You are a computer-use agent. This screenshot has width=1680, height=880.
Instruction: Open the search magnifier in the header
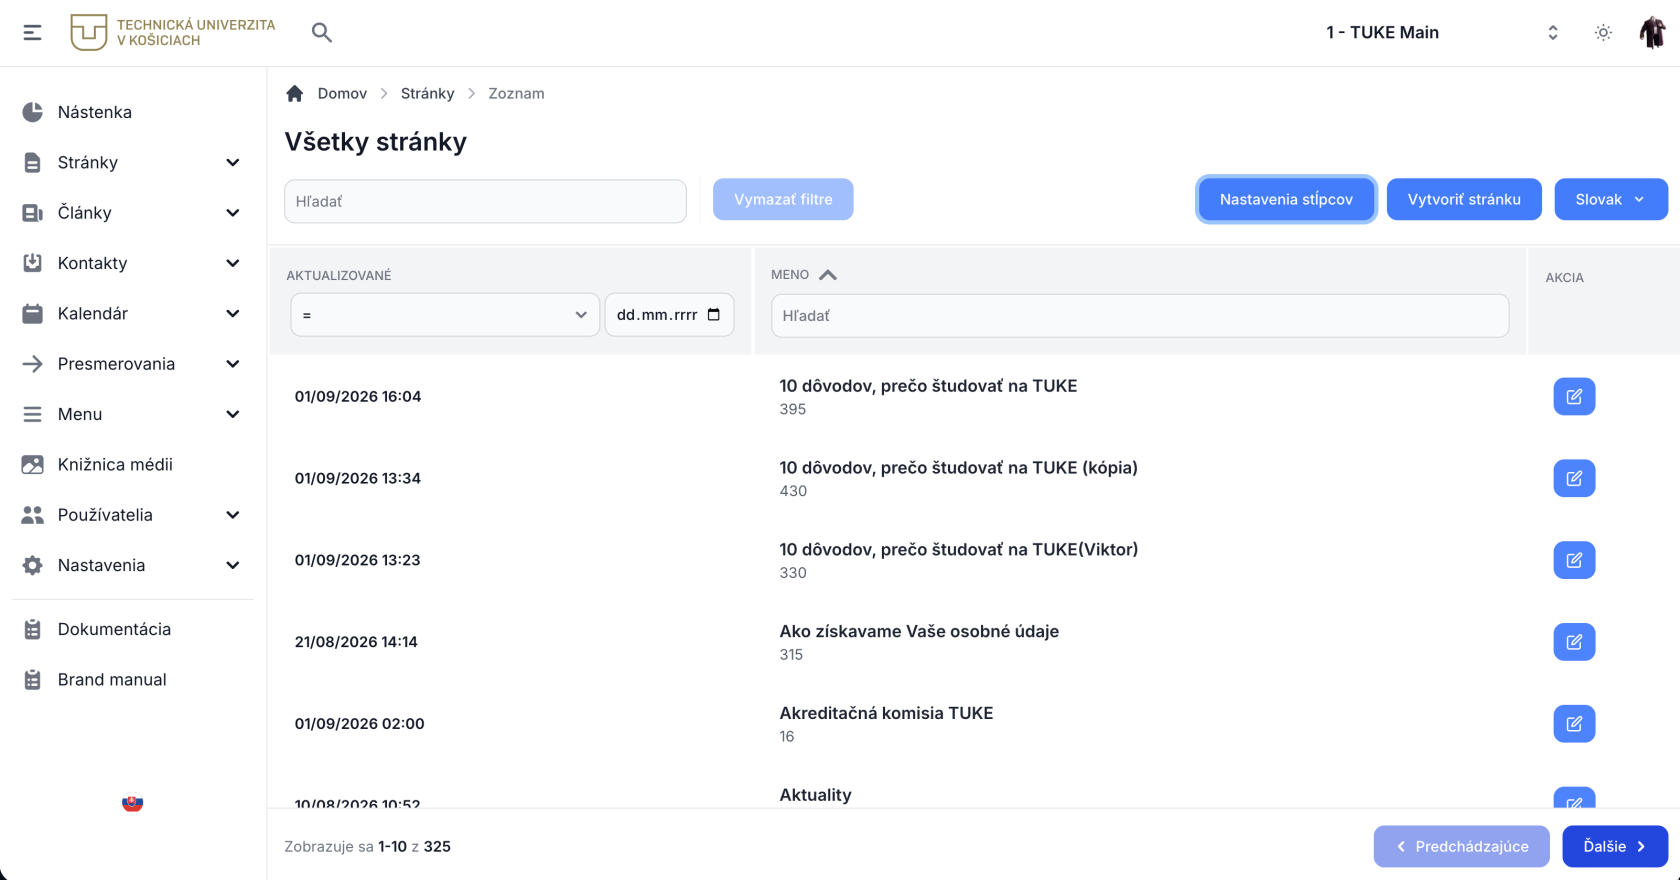(x=321, y=33)
